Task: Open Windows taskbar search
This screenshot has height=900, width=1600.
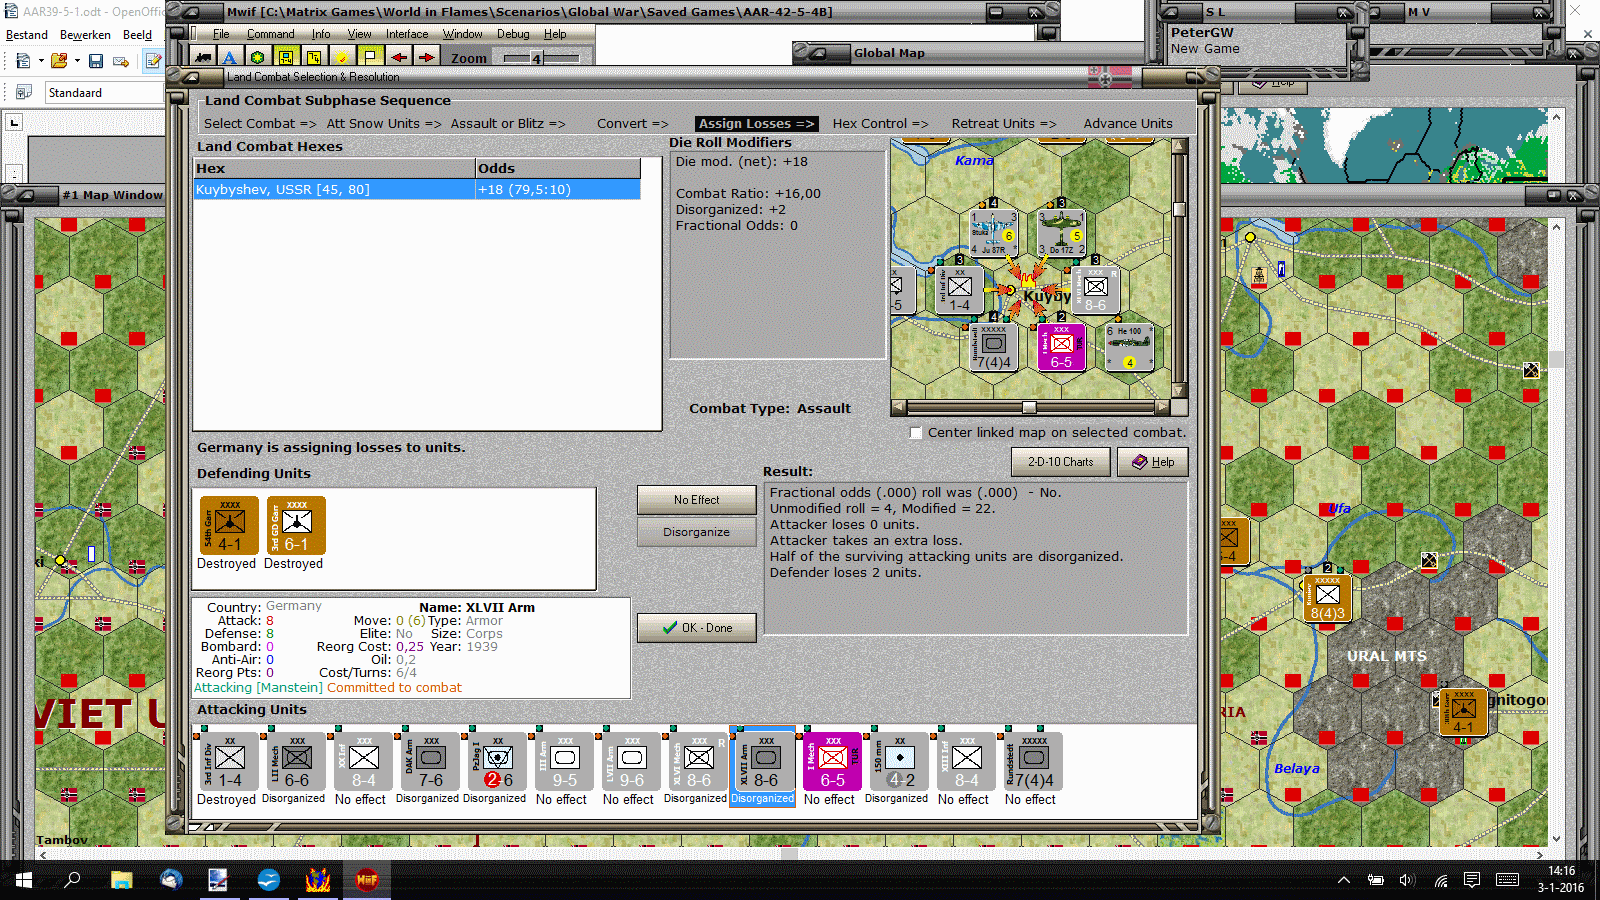Action: [x=72, y=880]
